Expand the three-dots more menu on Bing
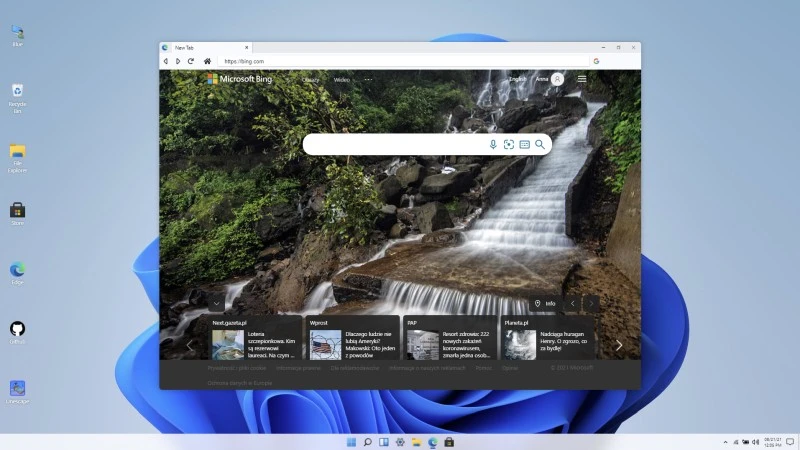The height and width of the screenshot is (450, 800). point(368,80)
